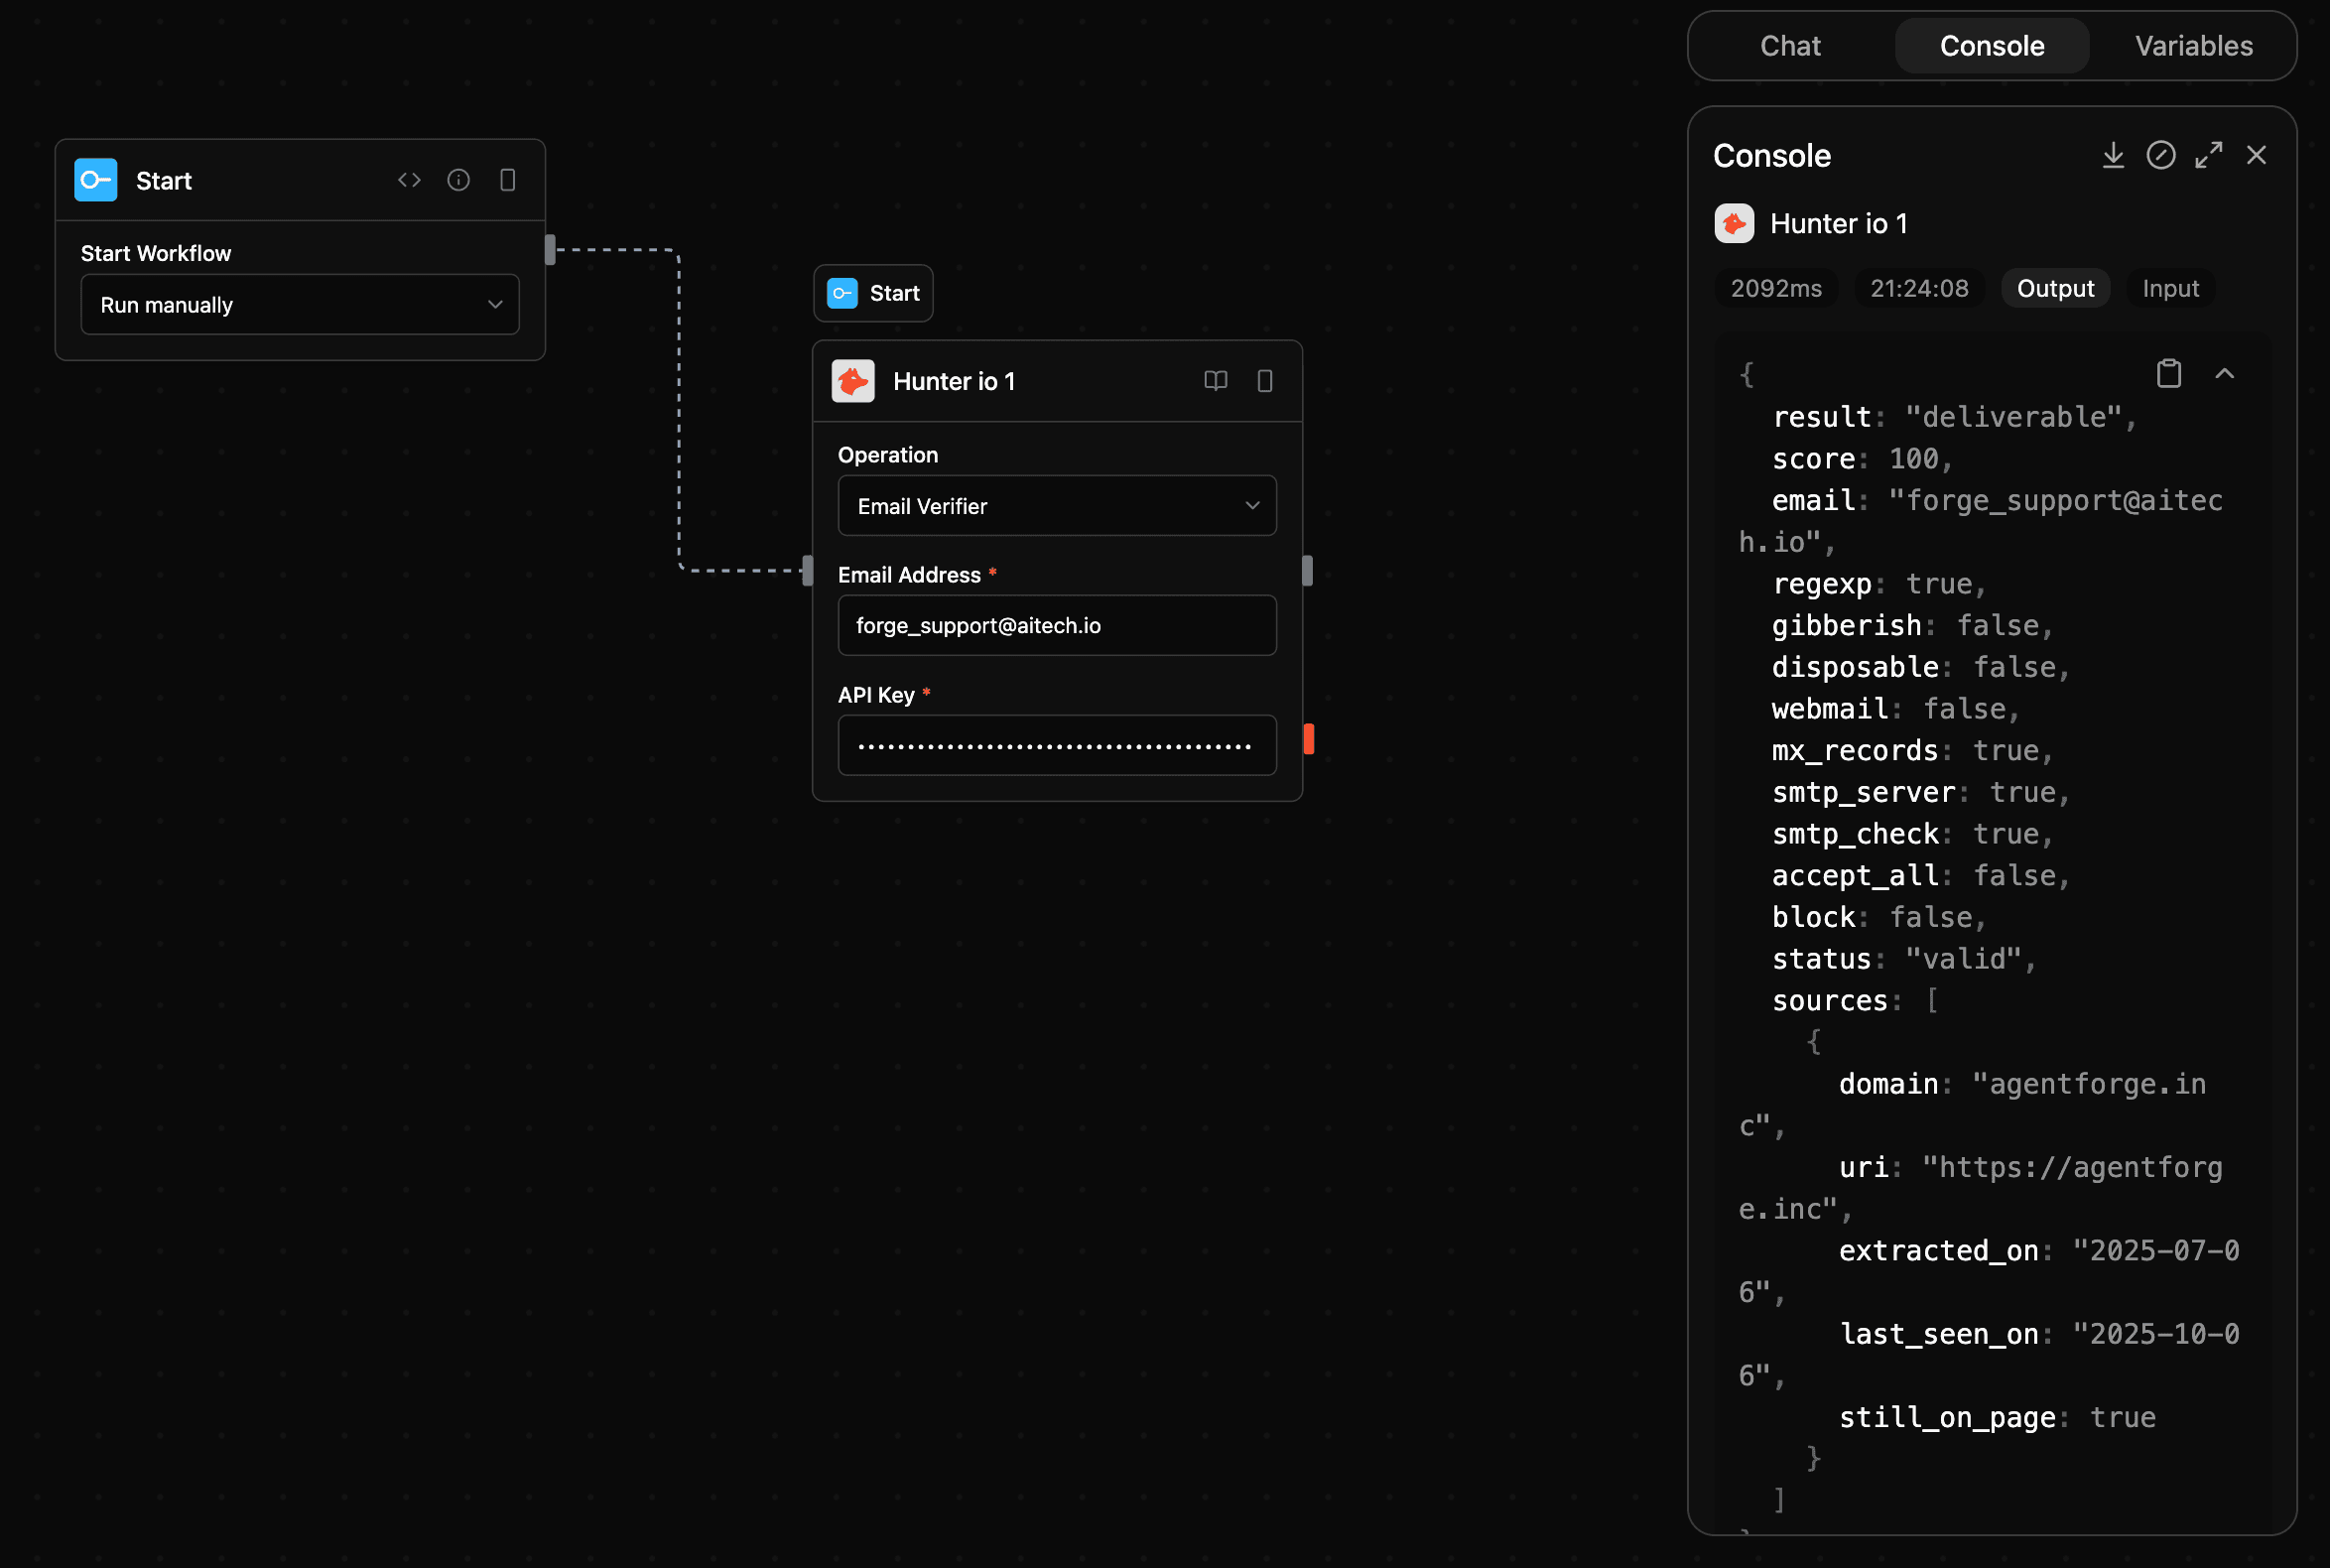Open the Run manually dropdown
Image resolution: width=2330 pixels, height=1568 pixels.
[x=299, y=305]
